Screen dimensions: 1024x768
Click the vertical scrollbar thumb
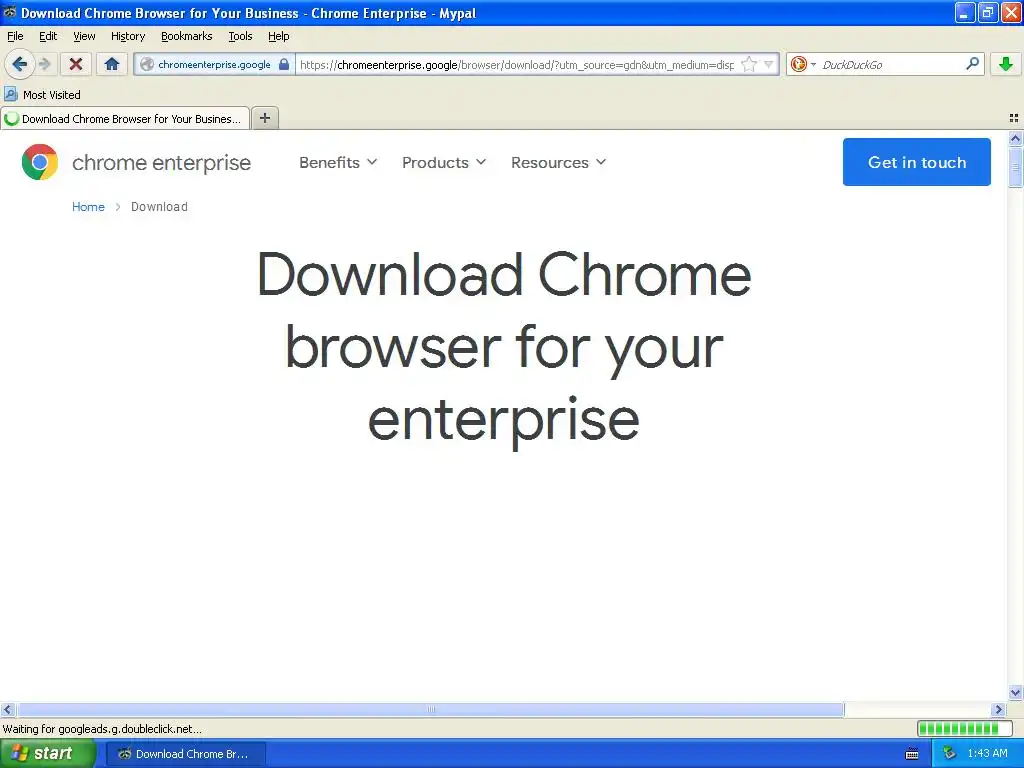point(1015,167)
